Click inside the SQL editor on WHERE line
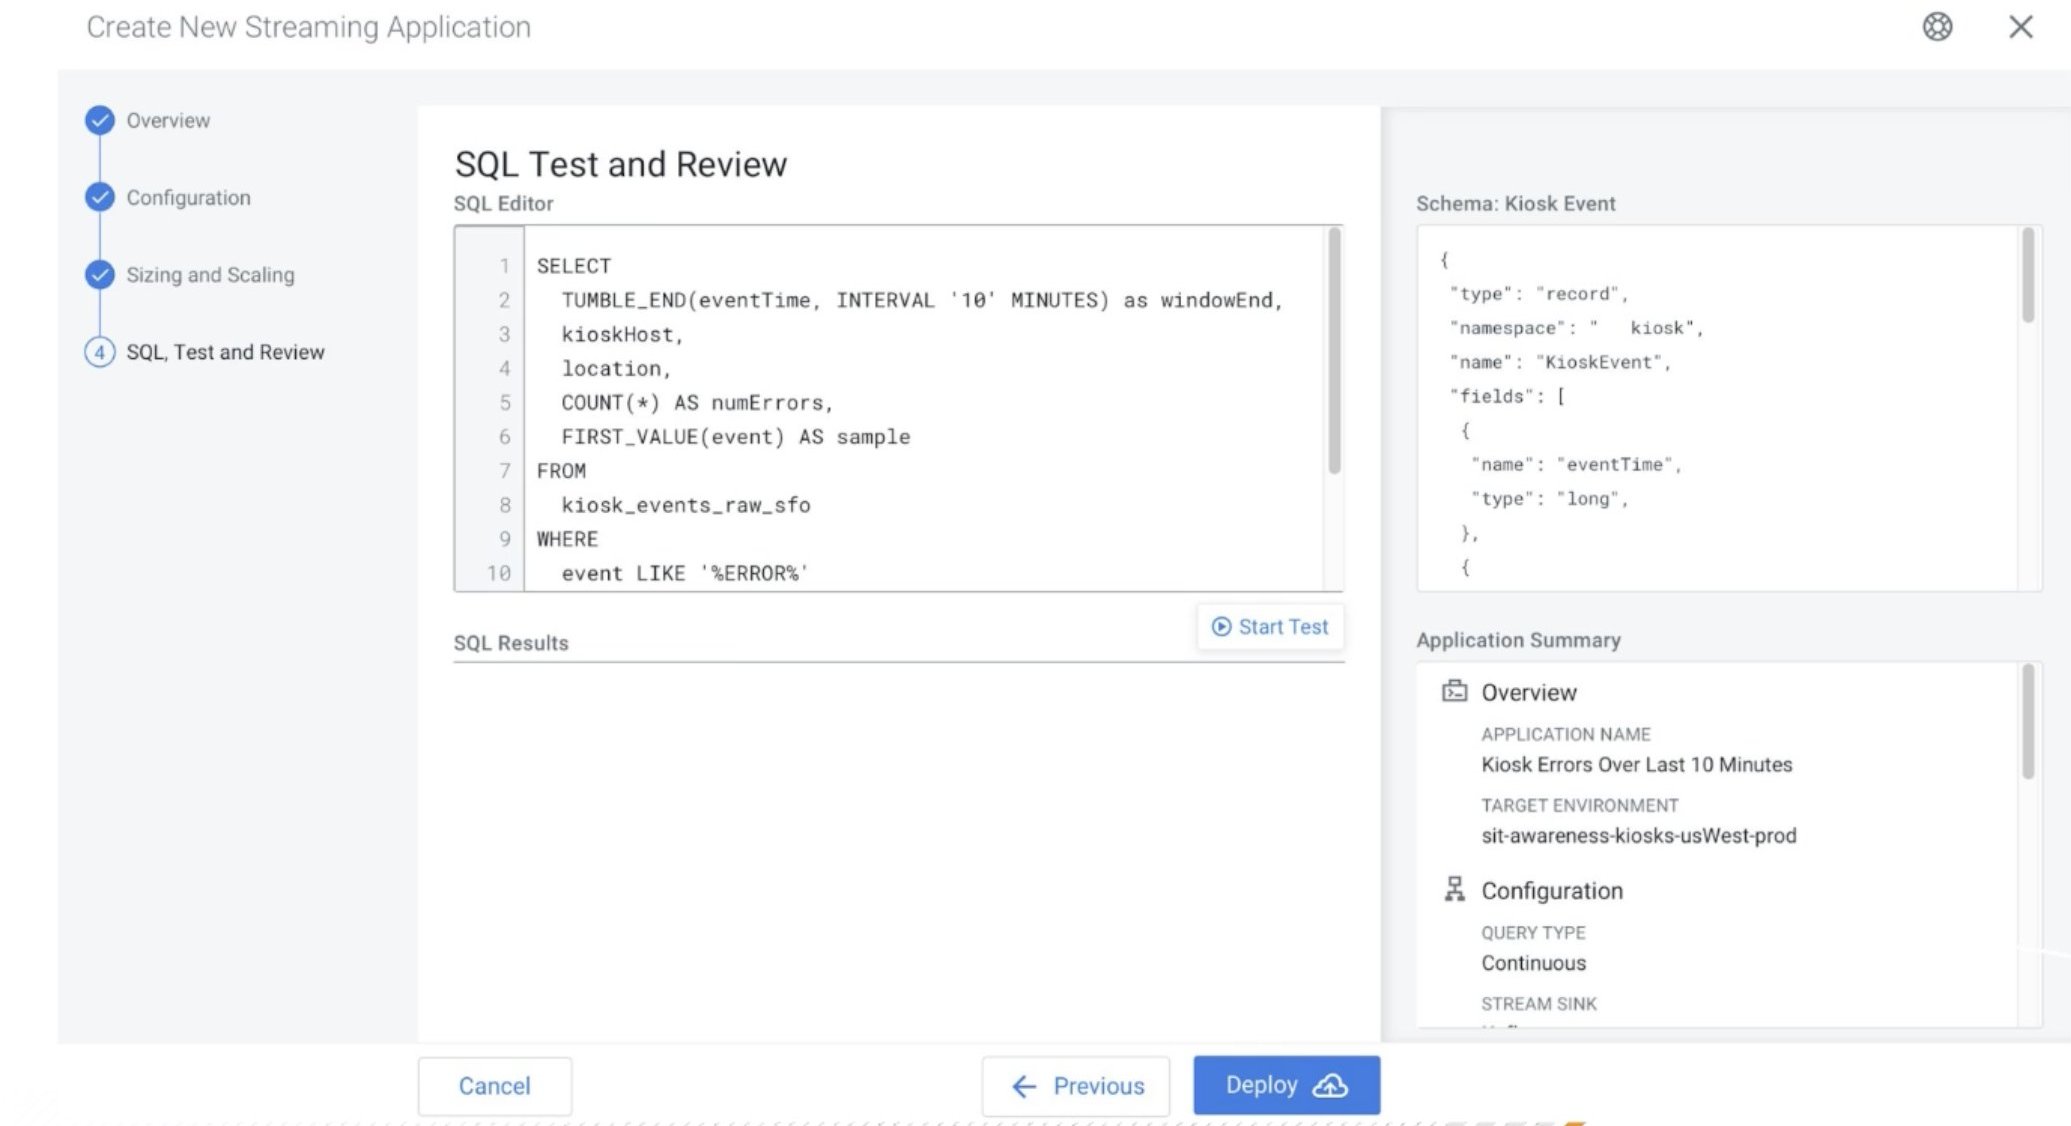 [567, 539]
